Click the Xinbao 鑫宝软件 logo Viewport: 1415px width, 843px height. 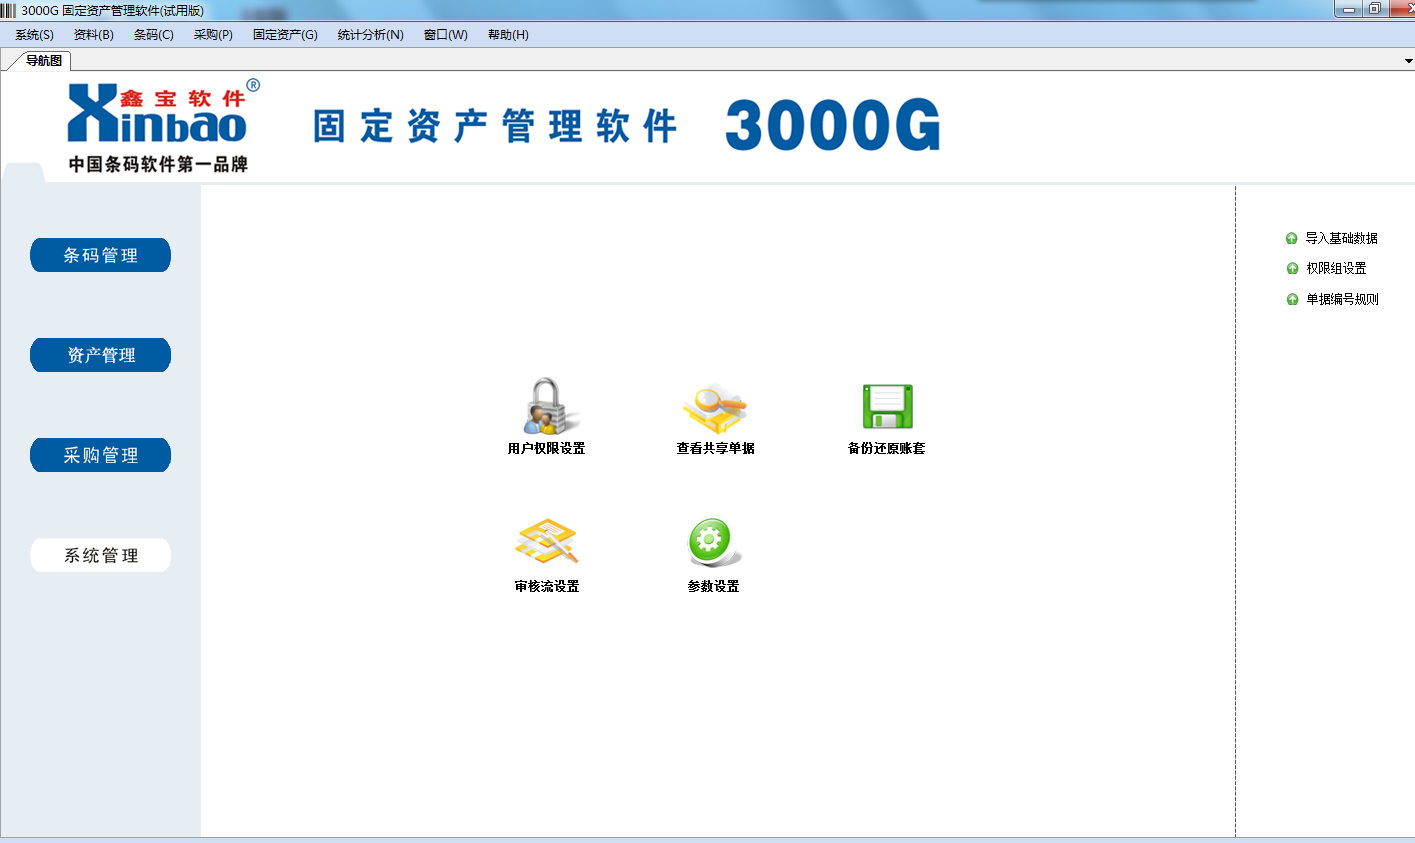163,112
